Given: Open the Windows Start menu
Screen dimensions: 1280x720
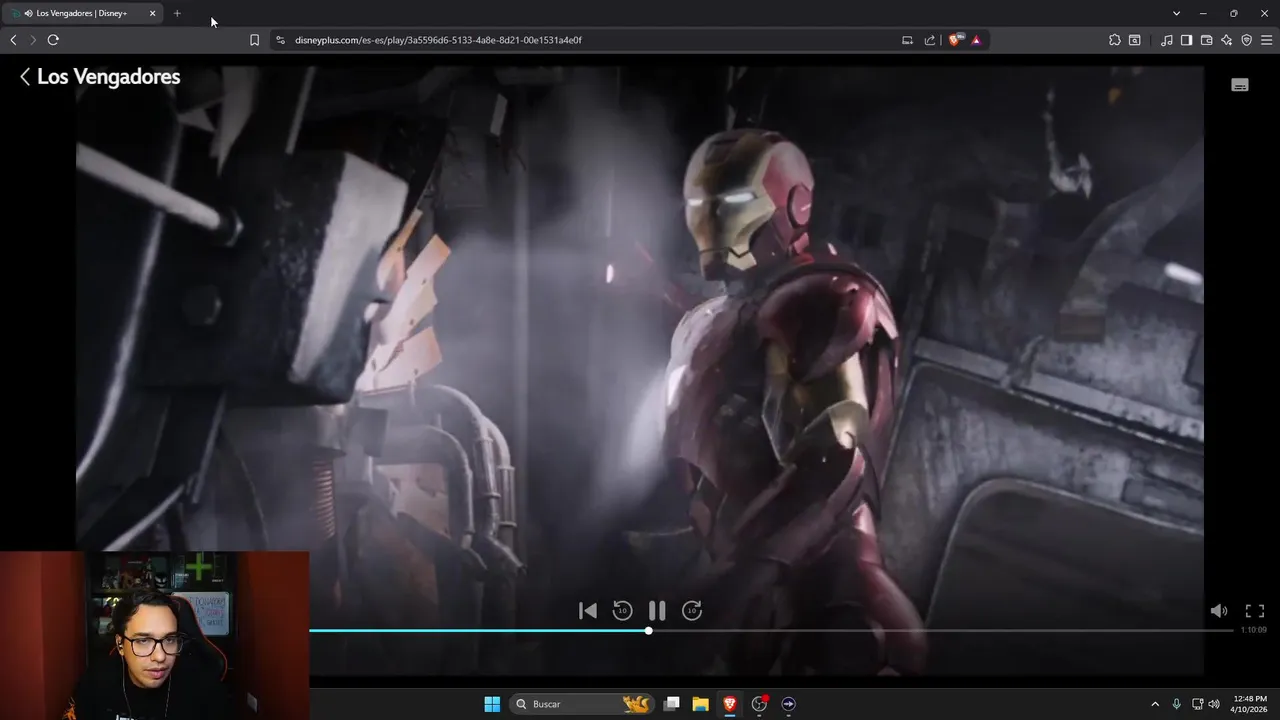Looking at the screenshot, I should click(x=492, y=704).
